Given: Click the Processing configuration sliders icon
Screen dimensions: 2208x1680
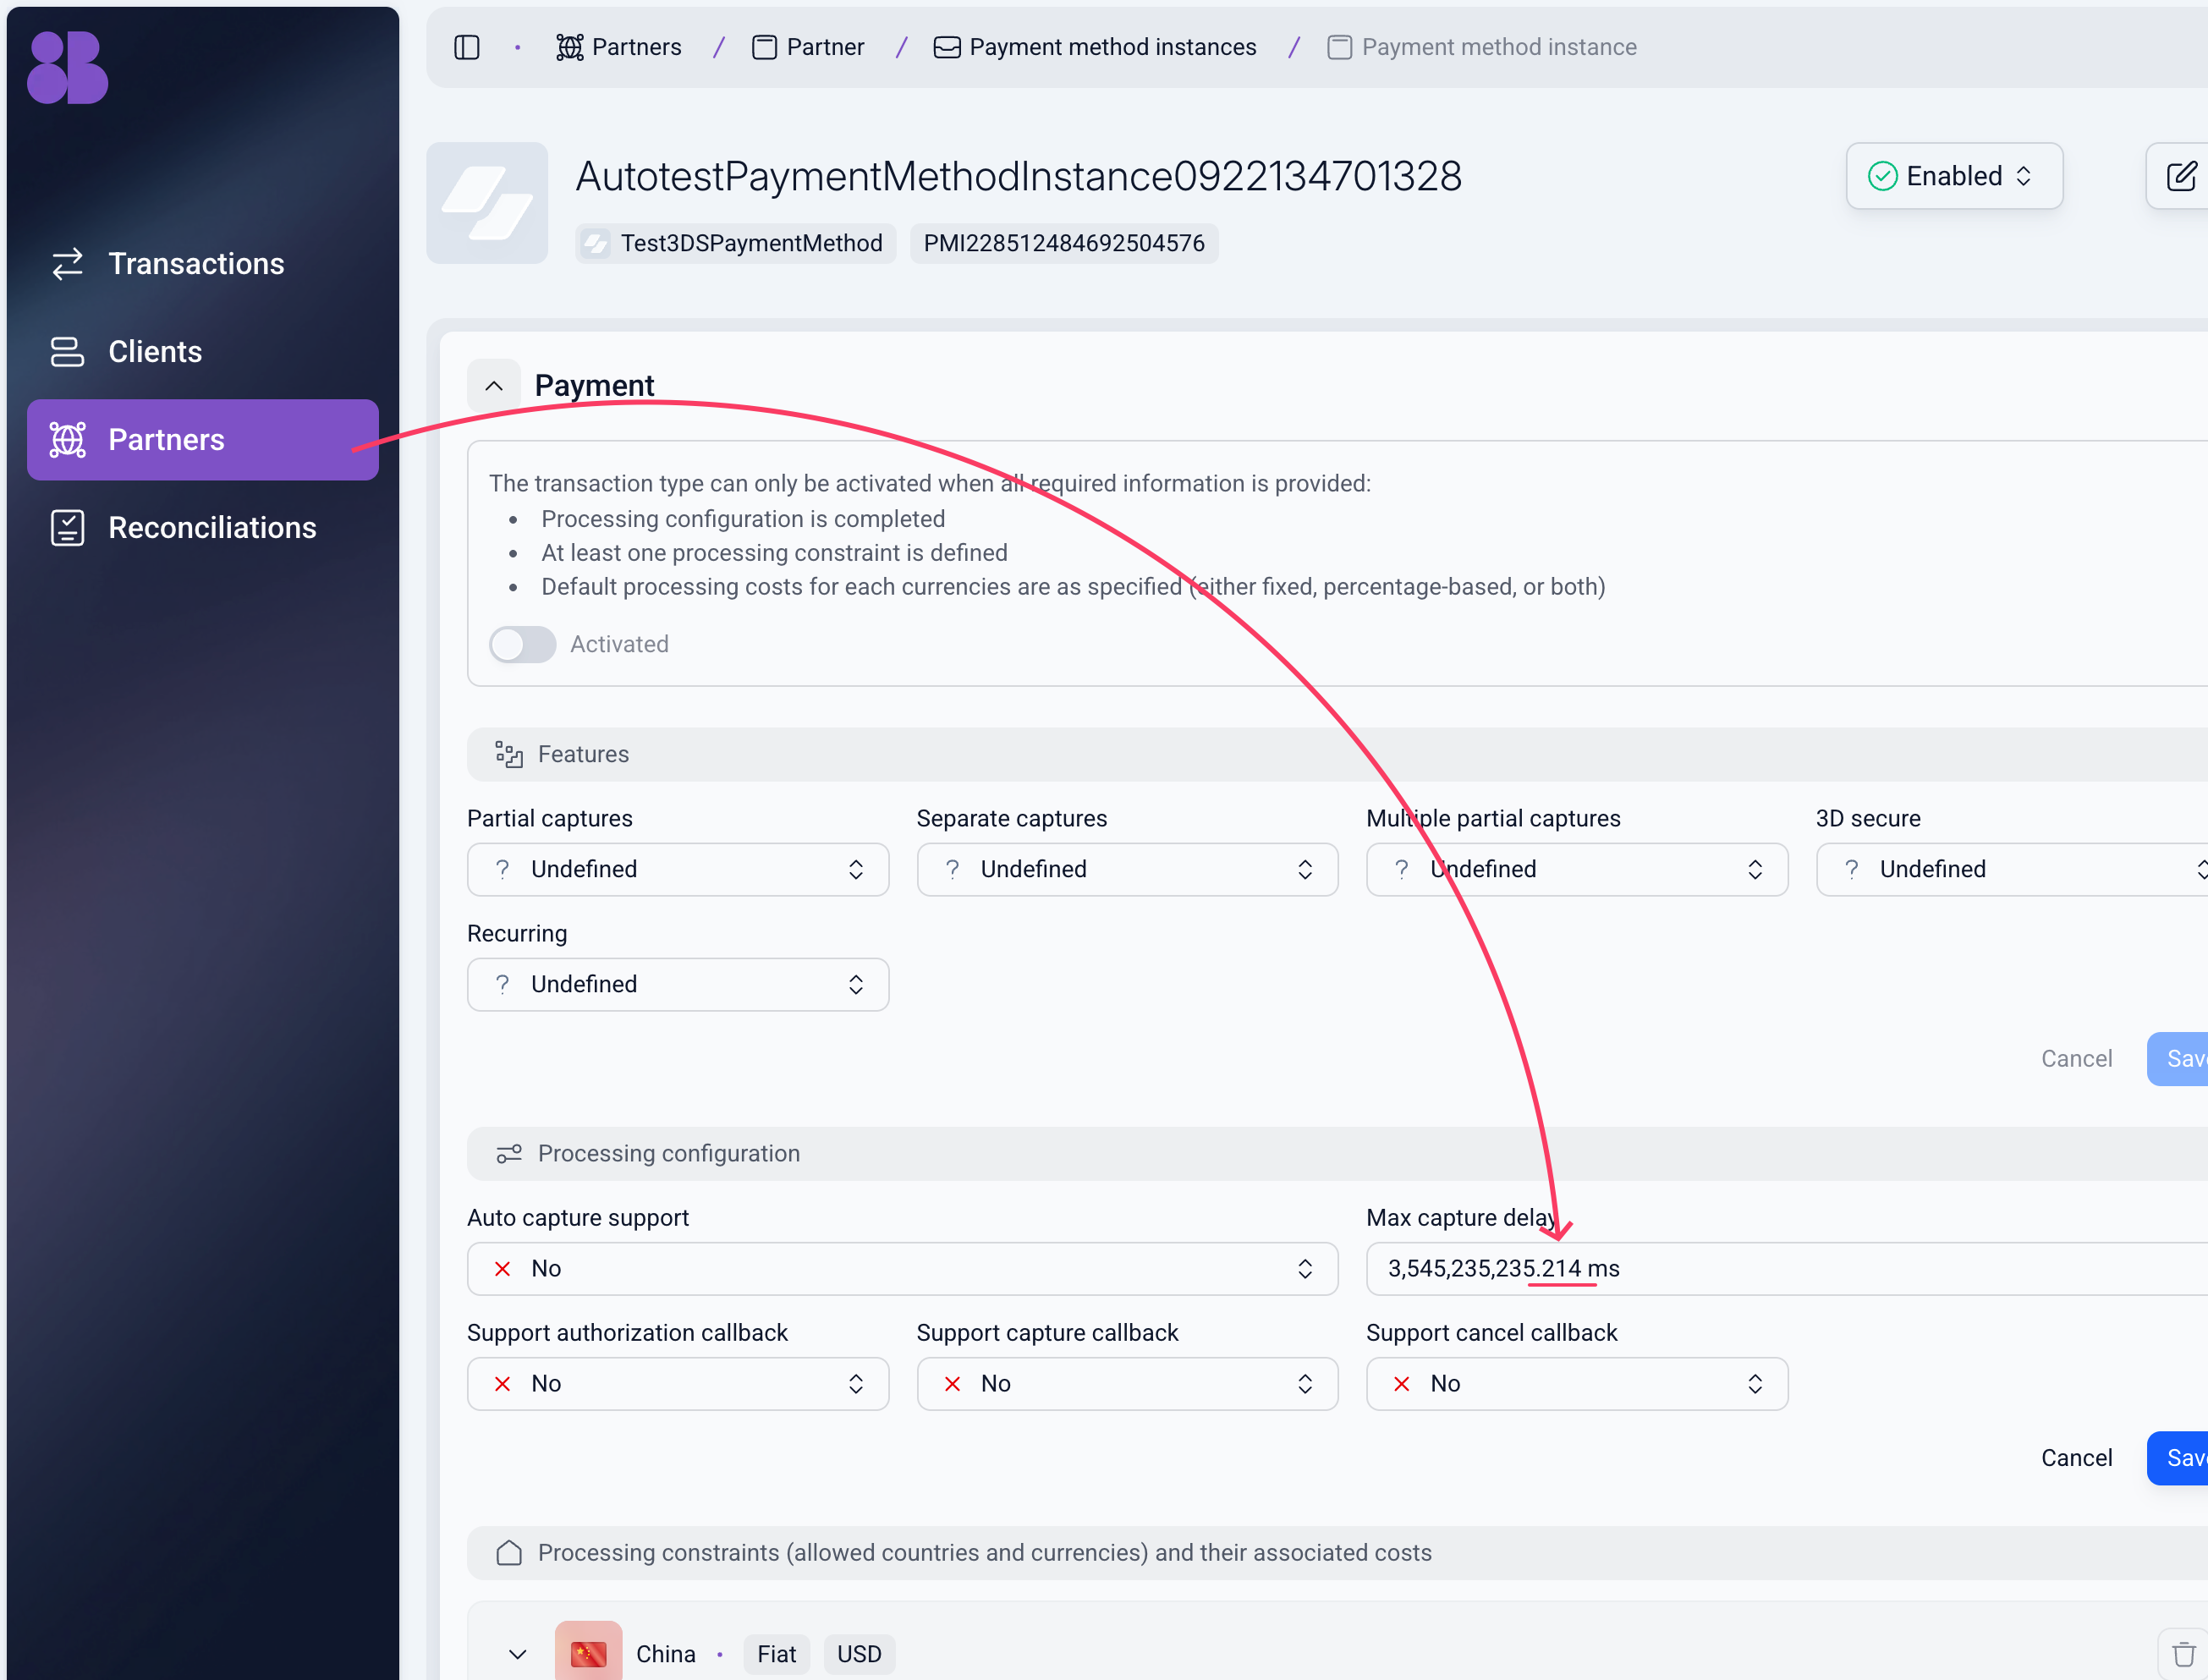Looking at the screenshot, I should 509,1153.
